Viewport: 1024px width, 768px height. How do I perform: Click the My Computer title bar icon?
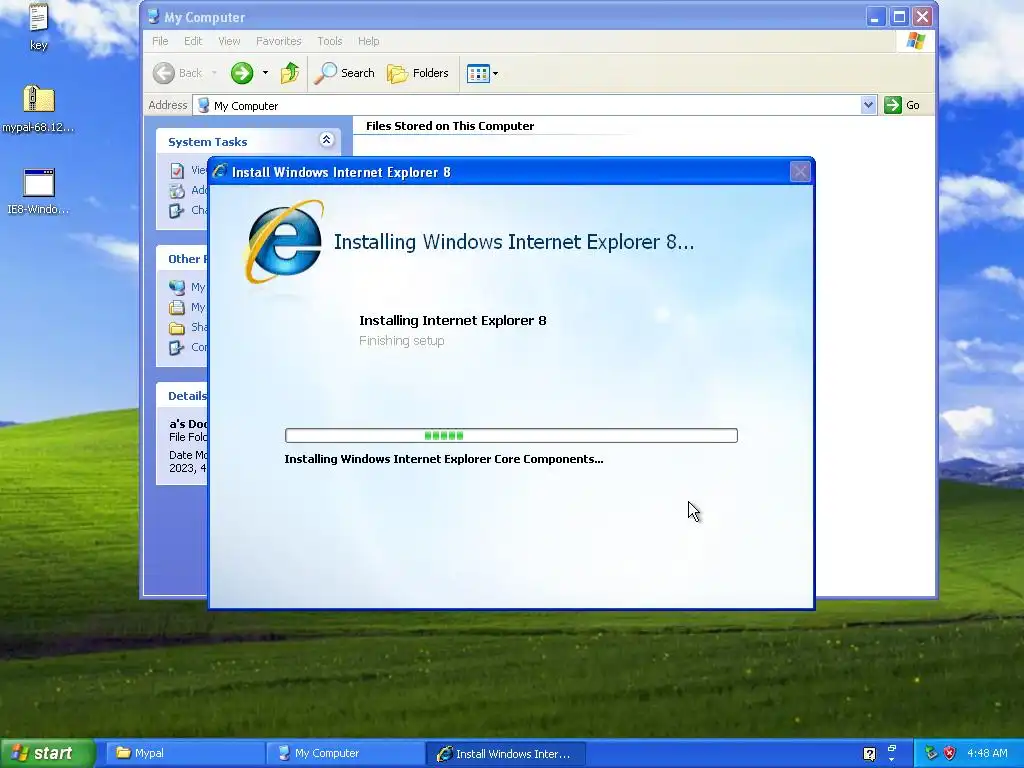[153, 17]
